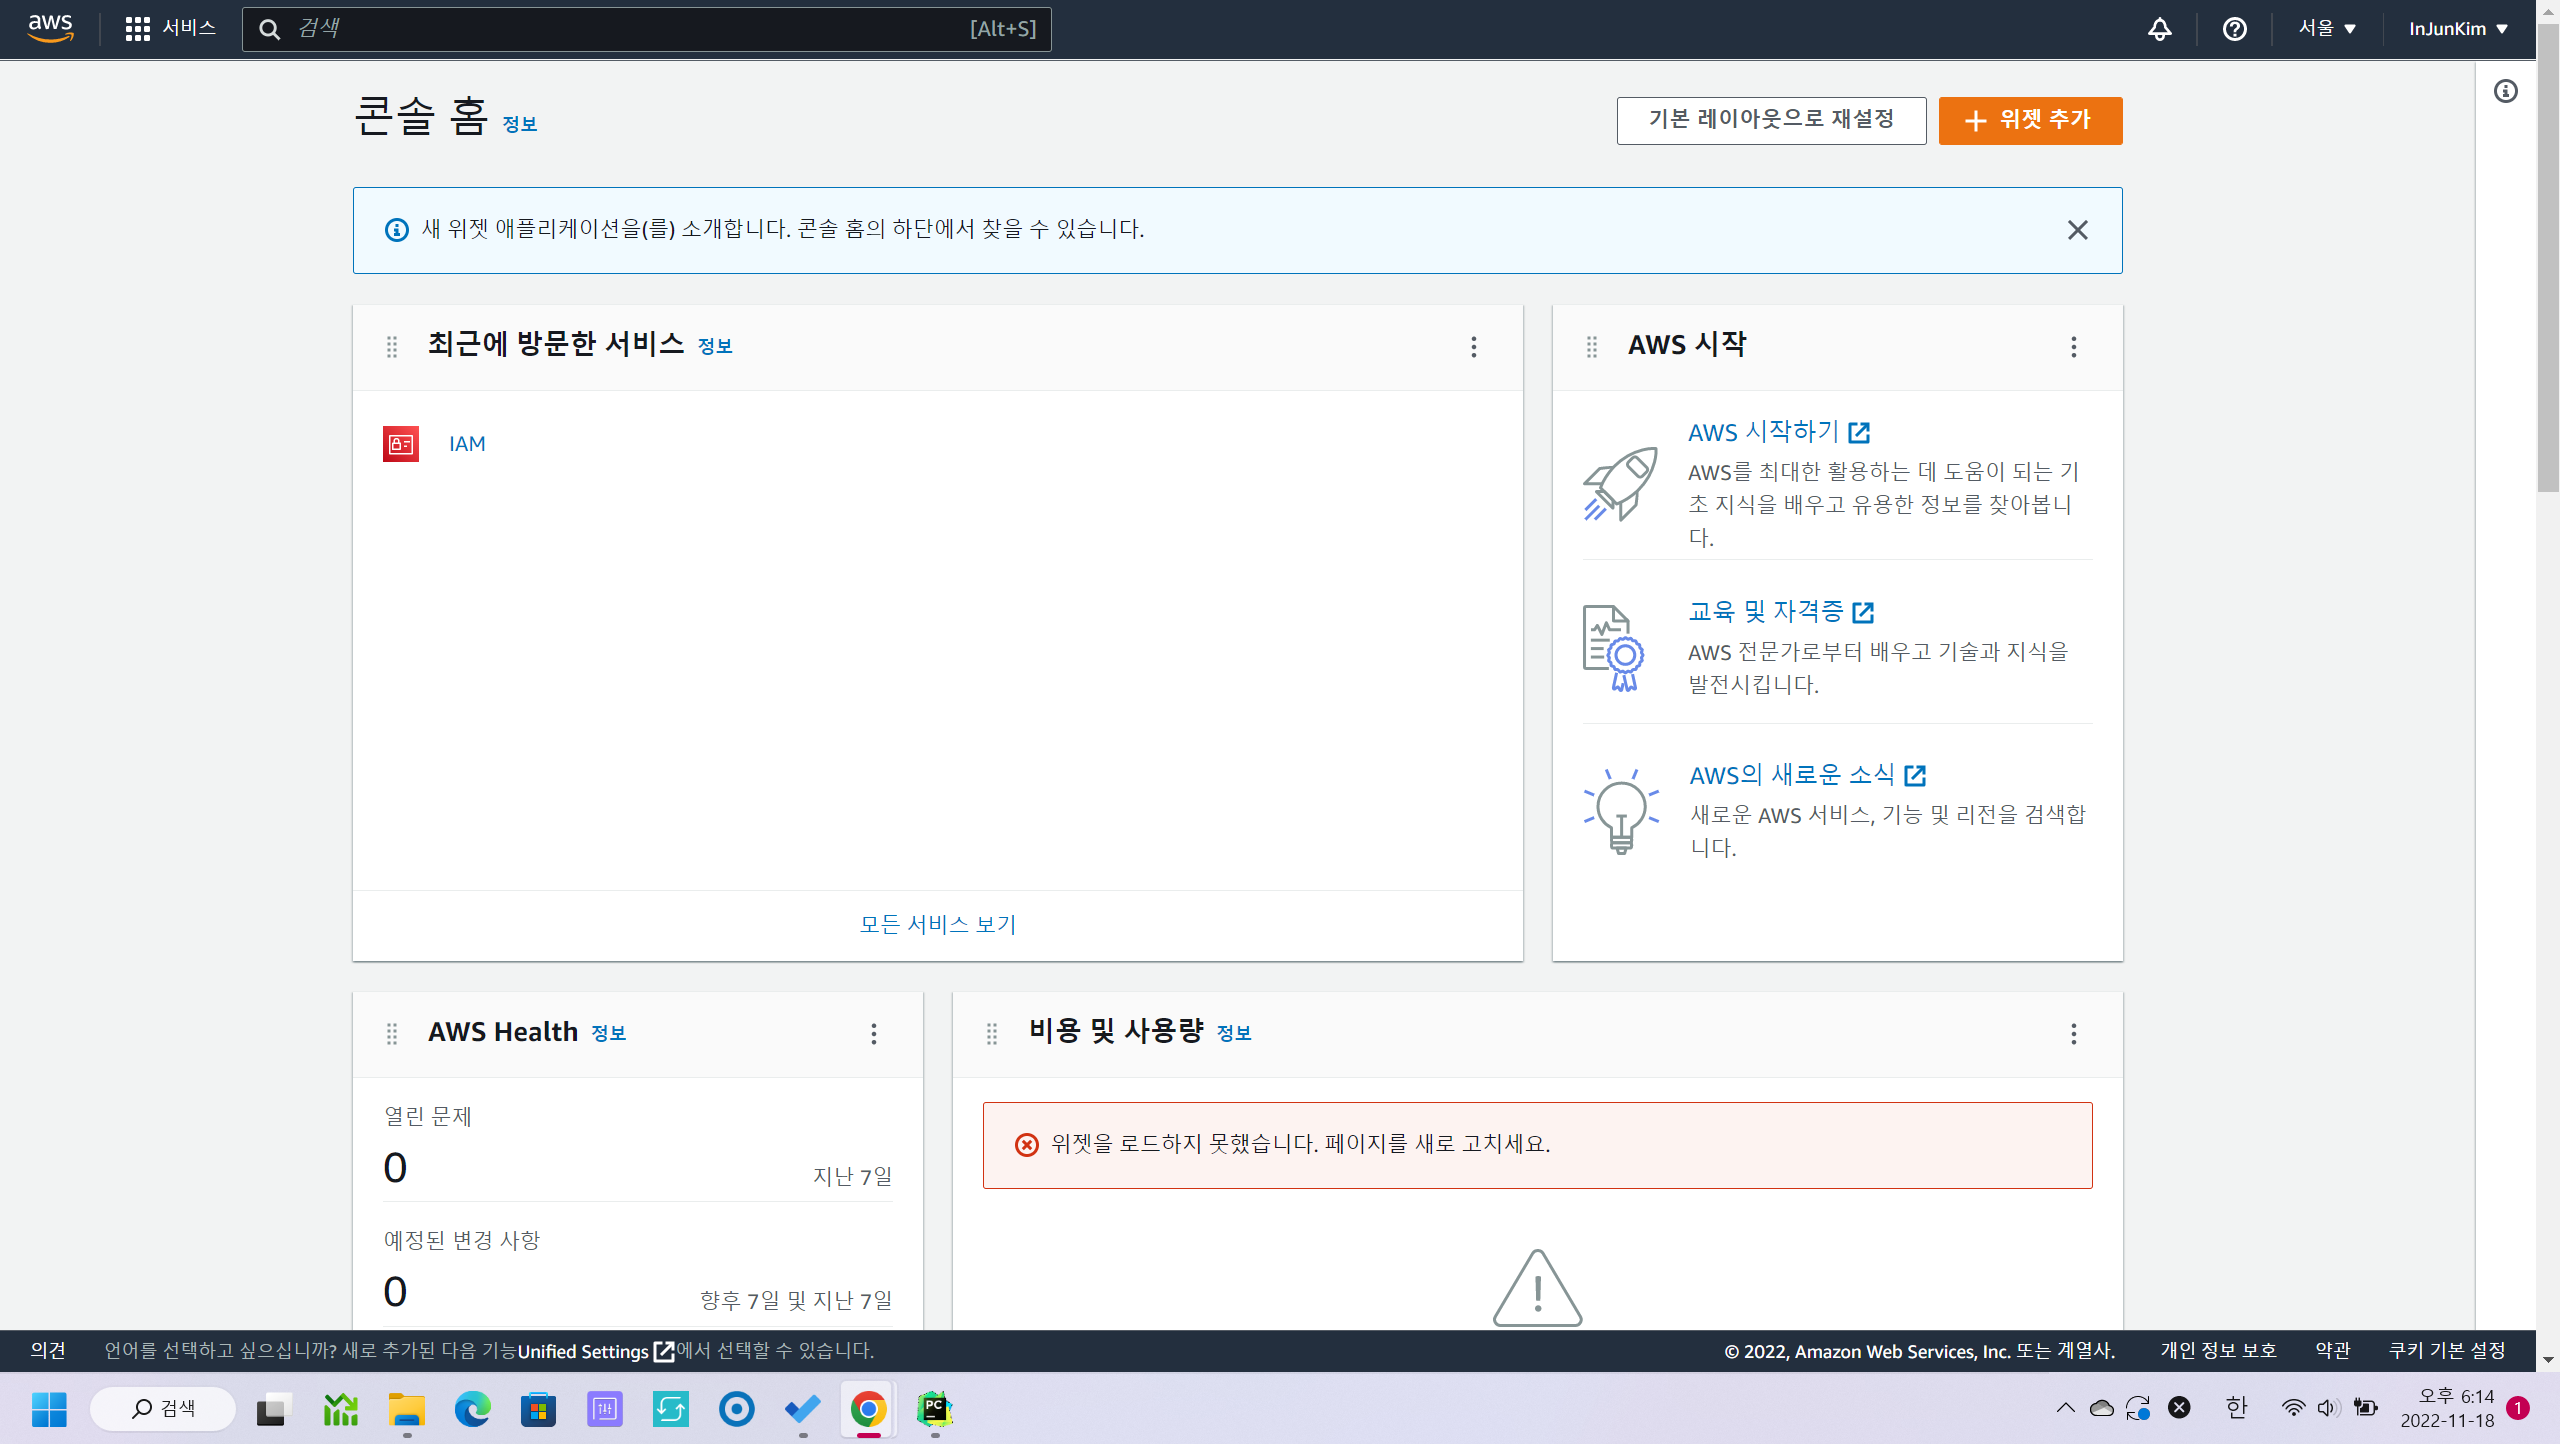Open AWS의 새로운 소식 external link
This screenshot has width=2560, height=1444.
[1808, 775]
